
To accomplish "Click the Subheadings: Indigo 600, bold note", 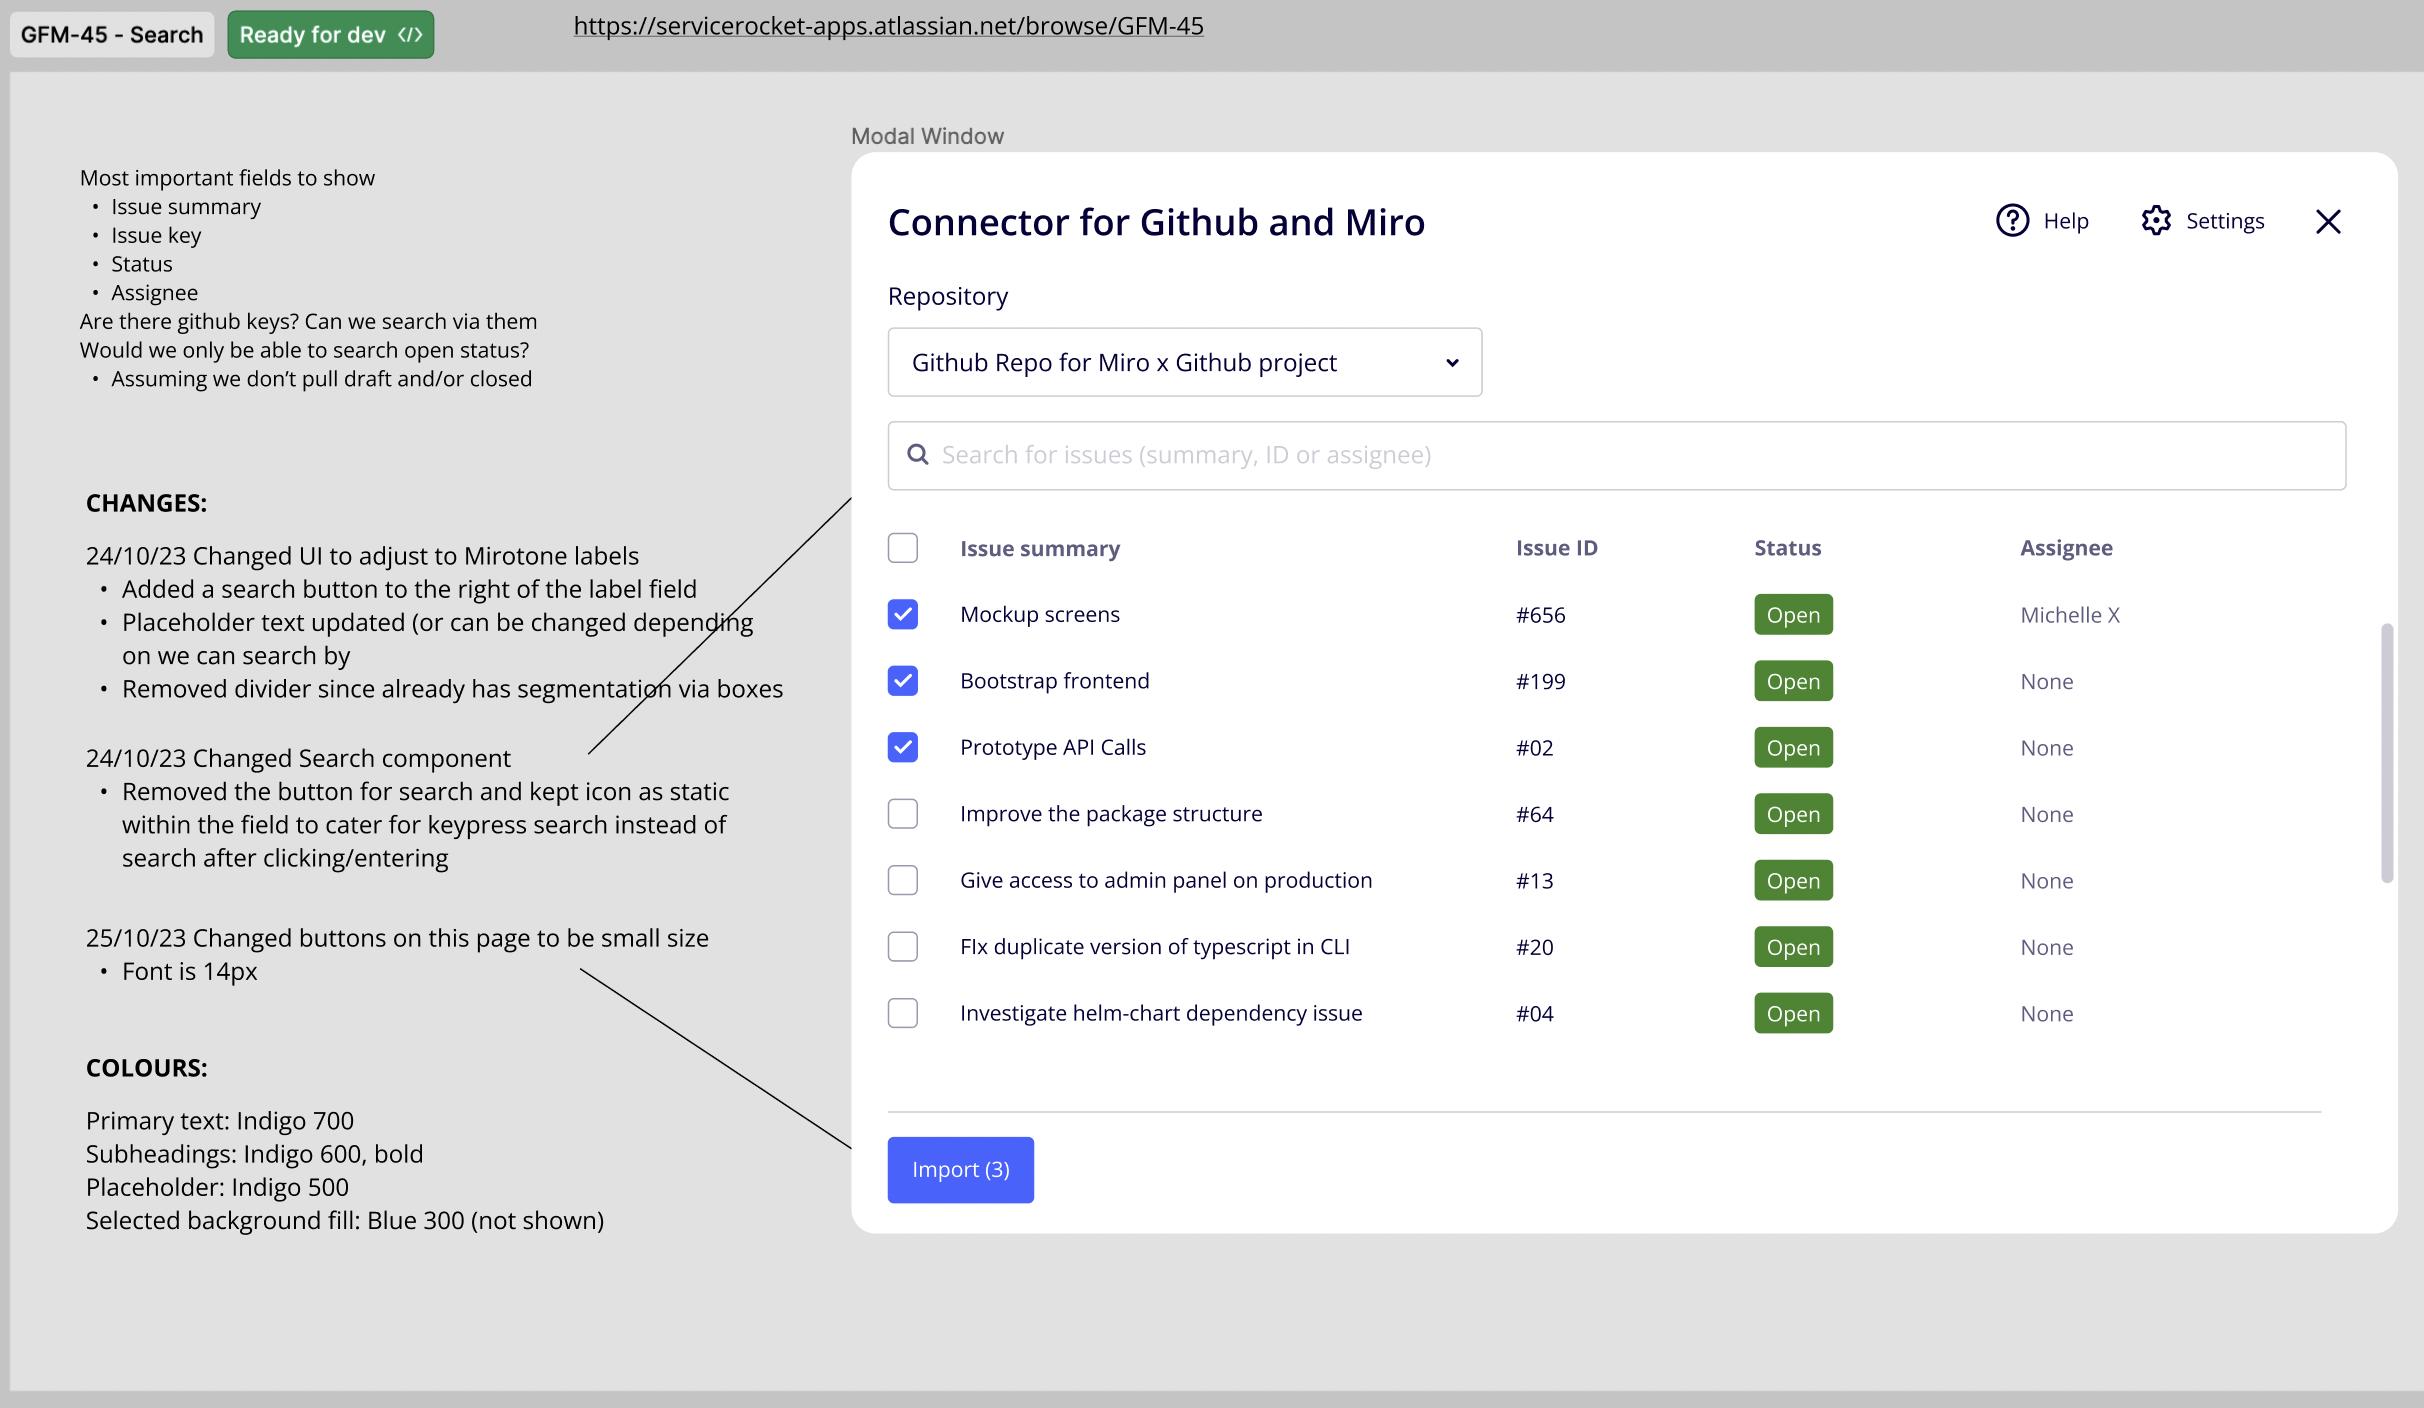I will click(x=255, y=1154).
